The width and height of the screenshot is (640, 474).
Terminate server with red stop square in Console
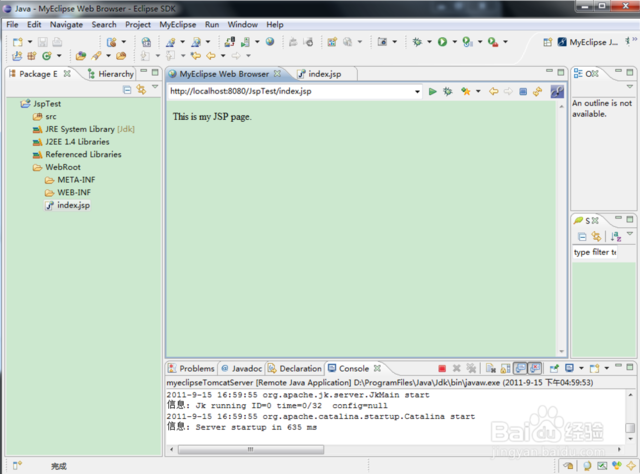click(442, 369)
